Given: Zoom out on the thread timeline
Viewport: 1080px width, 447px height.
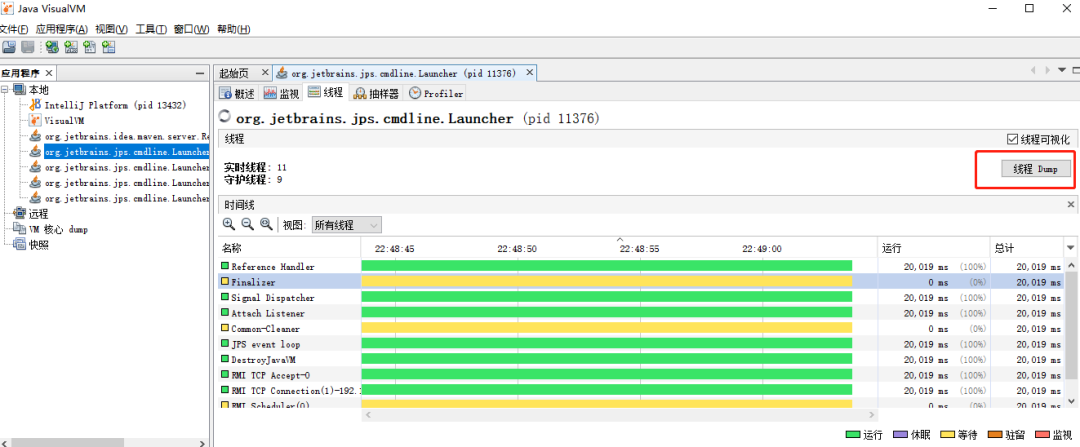Looking at the screenshot, I should click(248, 225).
